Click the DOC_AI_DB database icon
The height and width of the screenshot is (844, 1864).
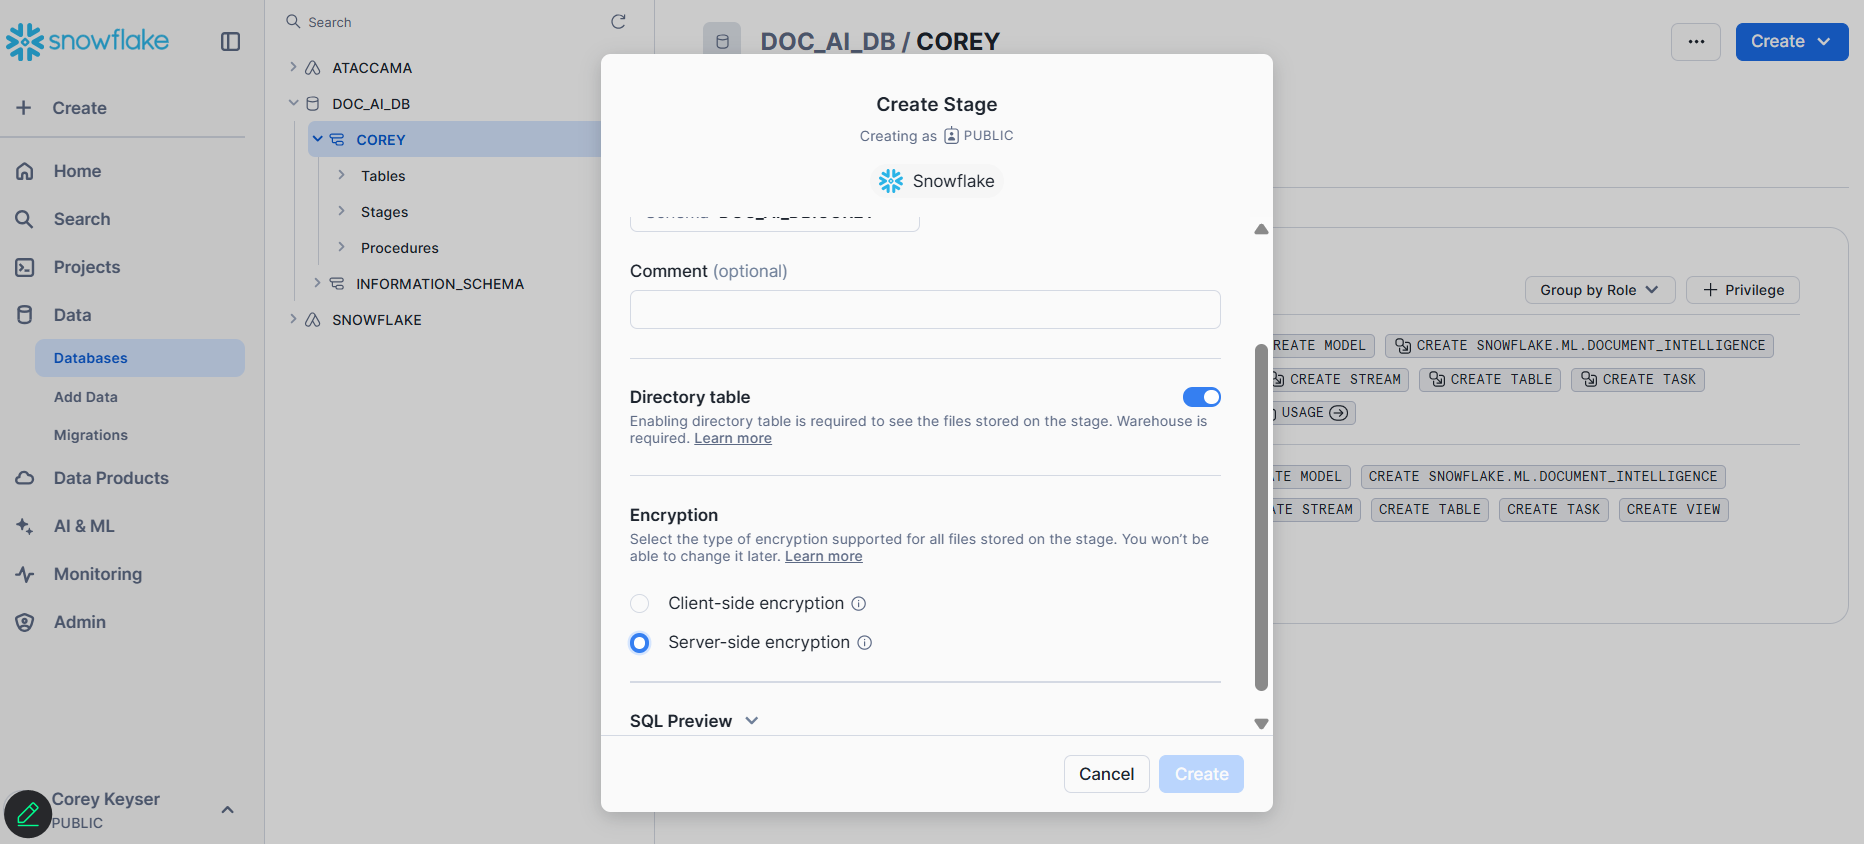(313, 104)
